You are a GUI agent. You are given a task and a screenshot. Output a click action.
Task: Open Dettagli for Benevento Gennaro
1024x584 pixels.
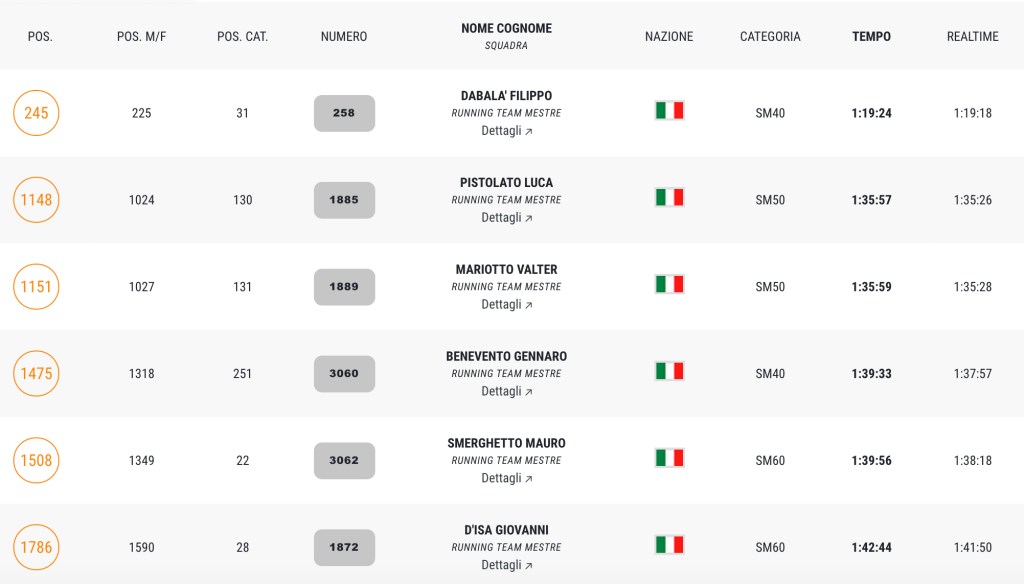506,392
